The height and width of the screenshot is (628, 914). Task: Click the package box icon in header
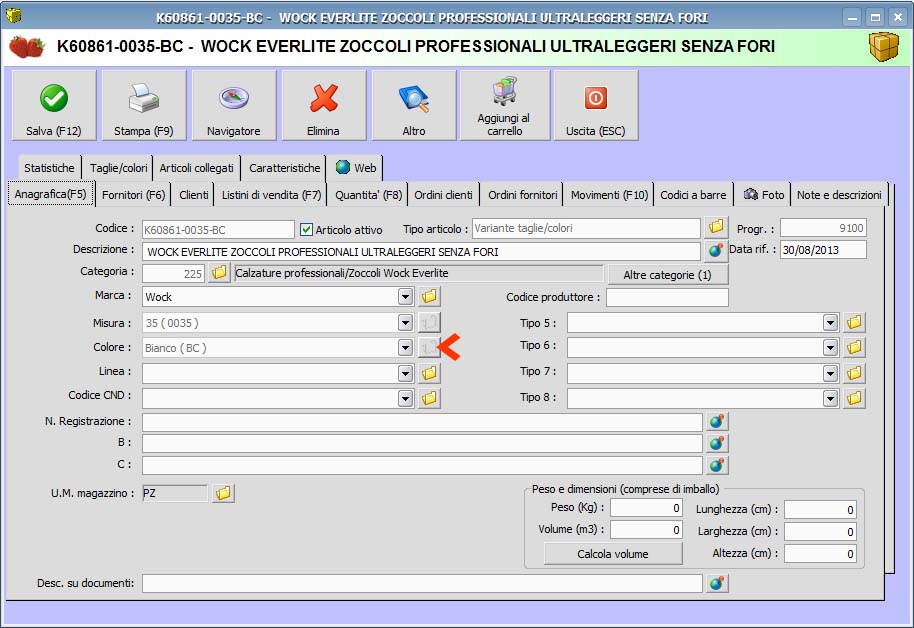pos(884,47)
